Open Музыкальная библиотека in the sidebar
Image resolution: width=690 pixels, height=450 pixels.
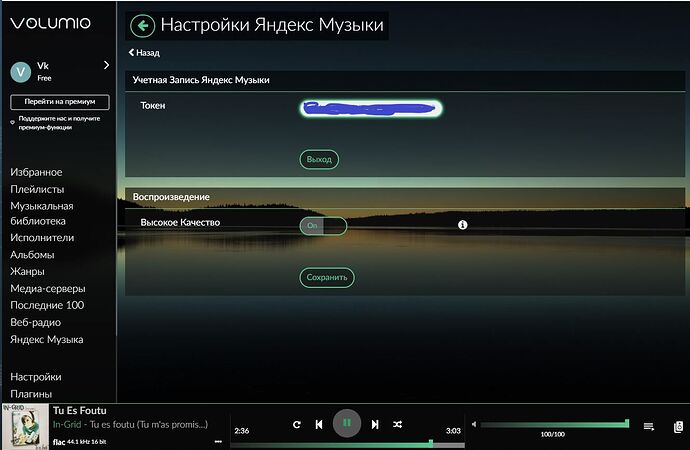coord(42,213)
